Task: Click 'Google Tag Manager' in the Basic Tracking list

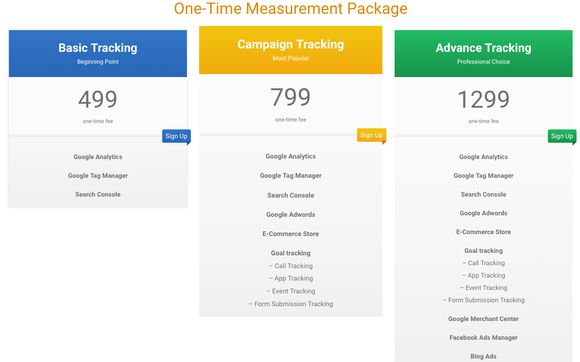Action: pyautogui.click(x=98, y=176)
